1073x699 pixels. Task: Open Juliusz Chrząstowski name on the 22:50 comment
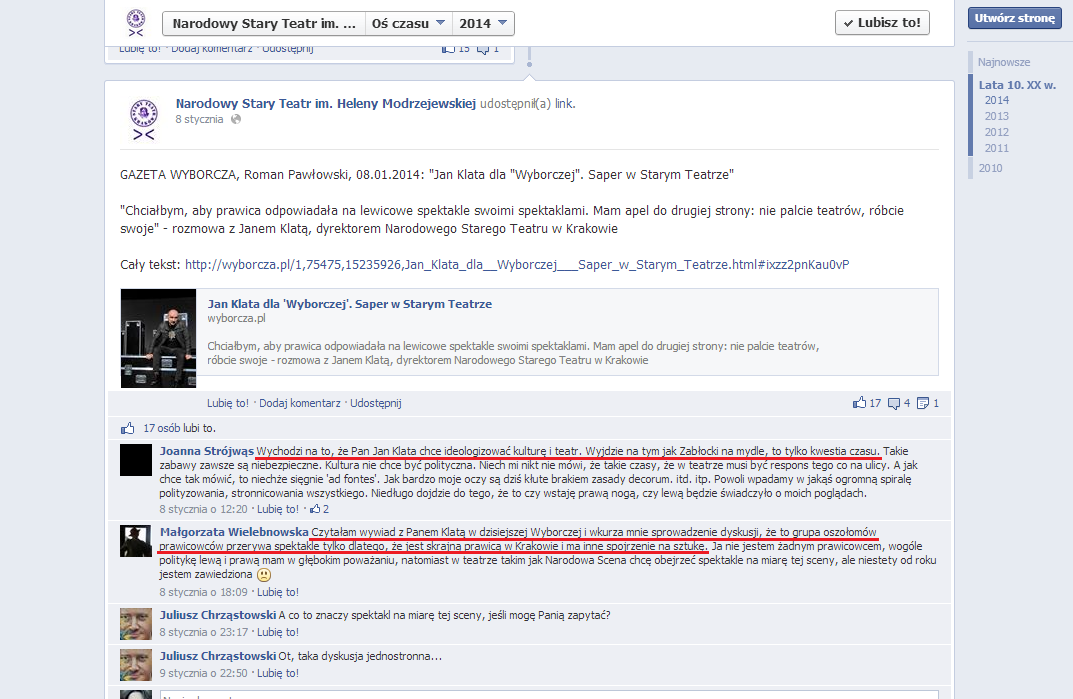click(x=218, y=656)
